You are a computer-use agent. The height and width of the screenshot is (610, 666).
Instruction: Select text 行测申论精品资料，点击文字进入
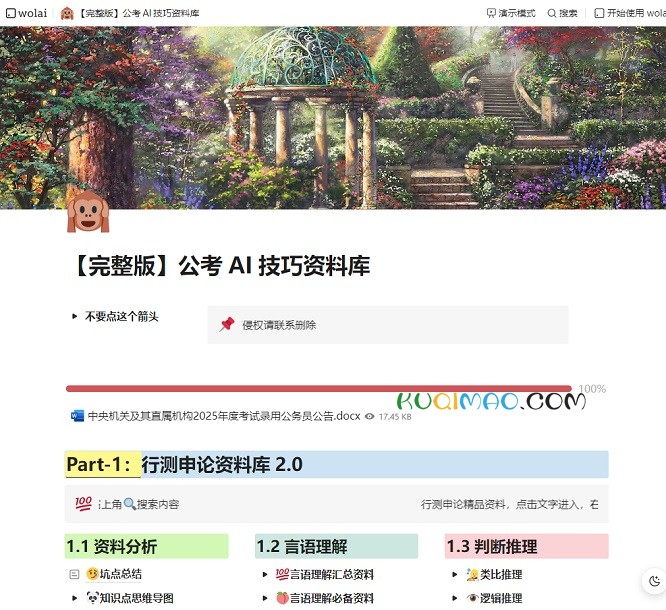500,504
